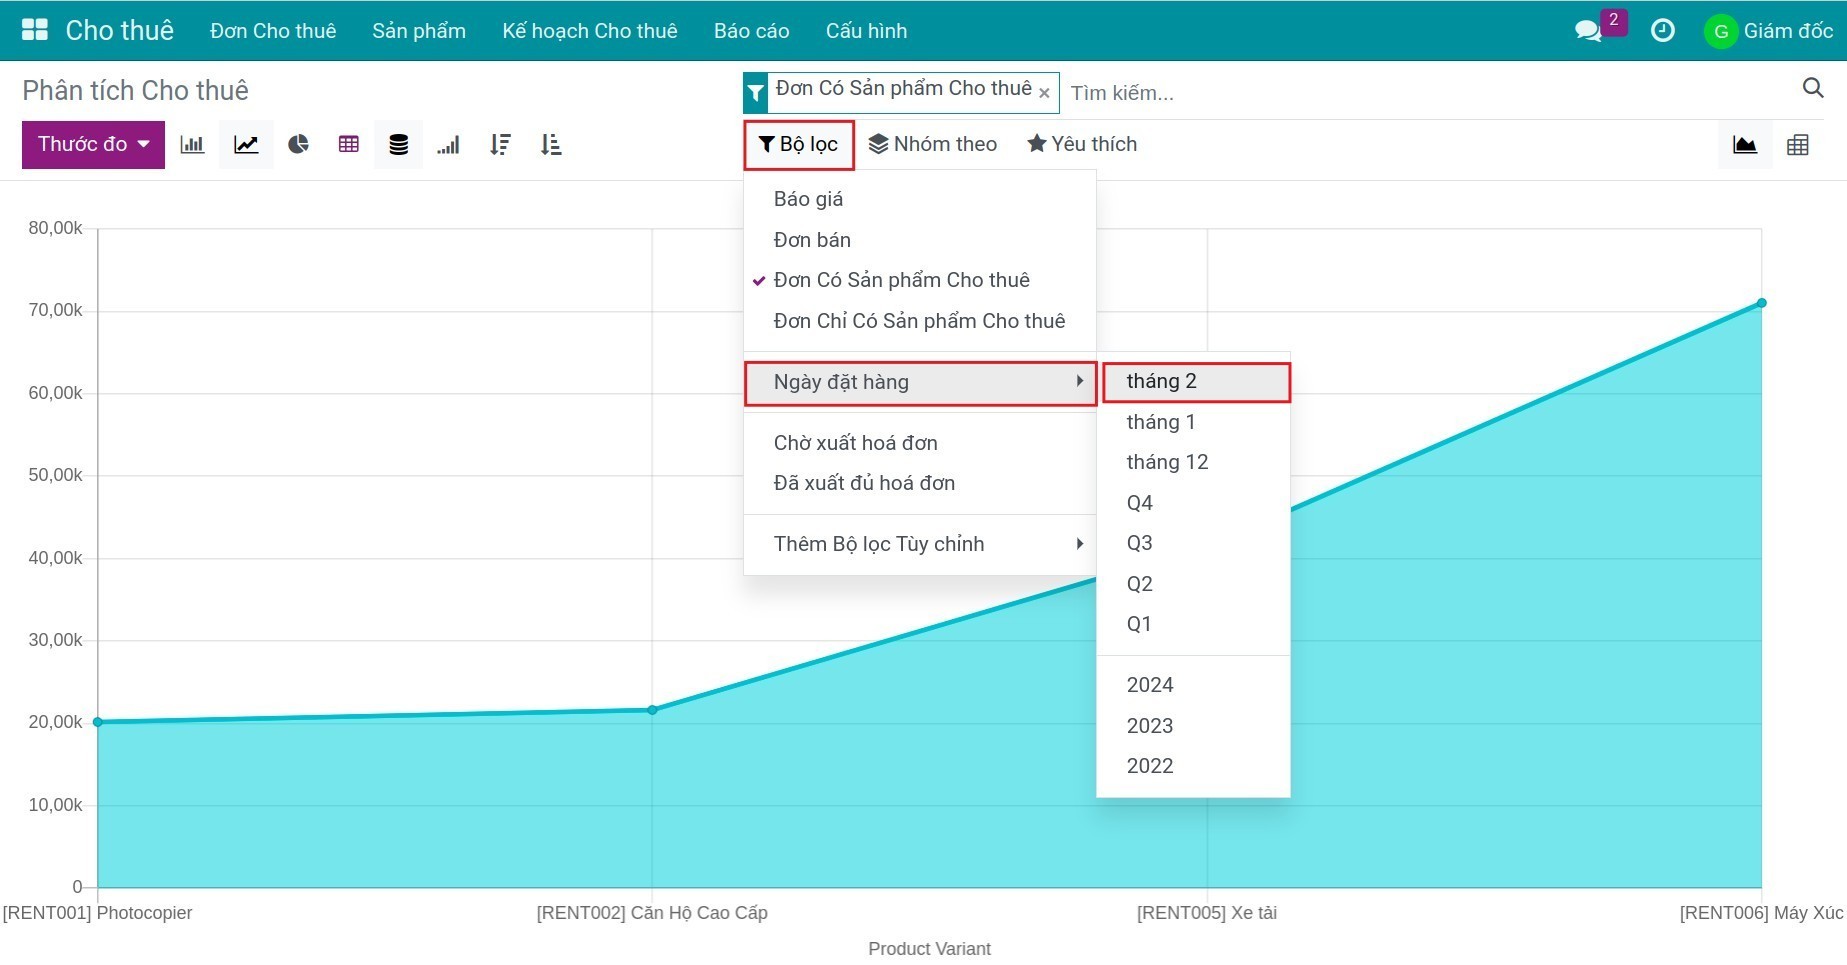Switch to pivot table view icon
1847x965 pixels.
(1797, 145)
